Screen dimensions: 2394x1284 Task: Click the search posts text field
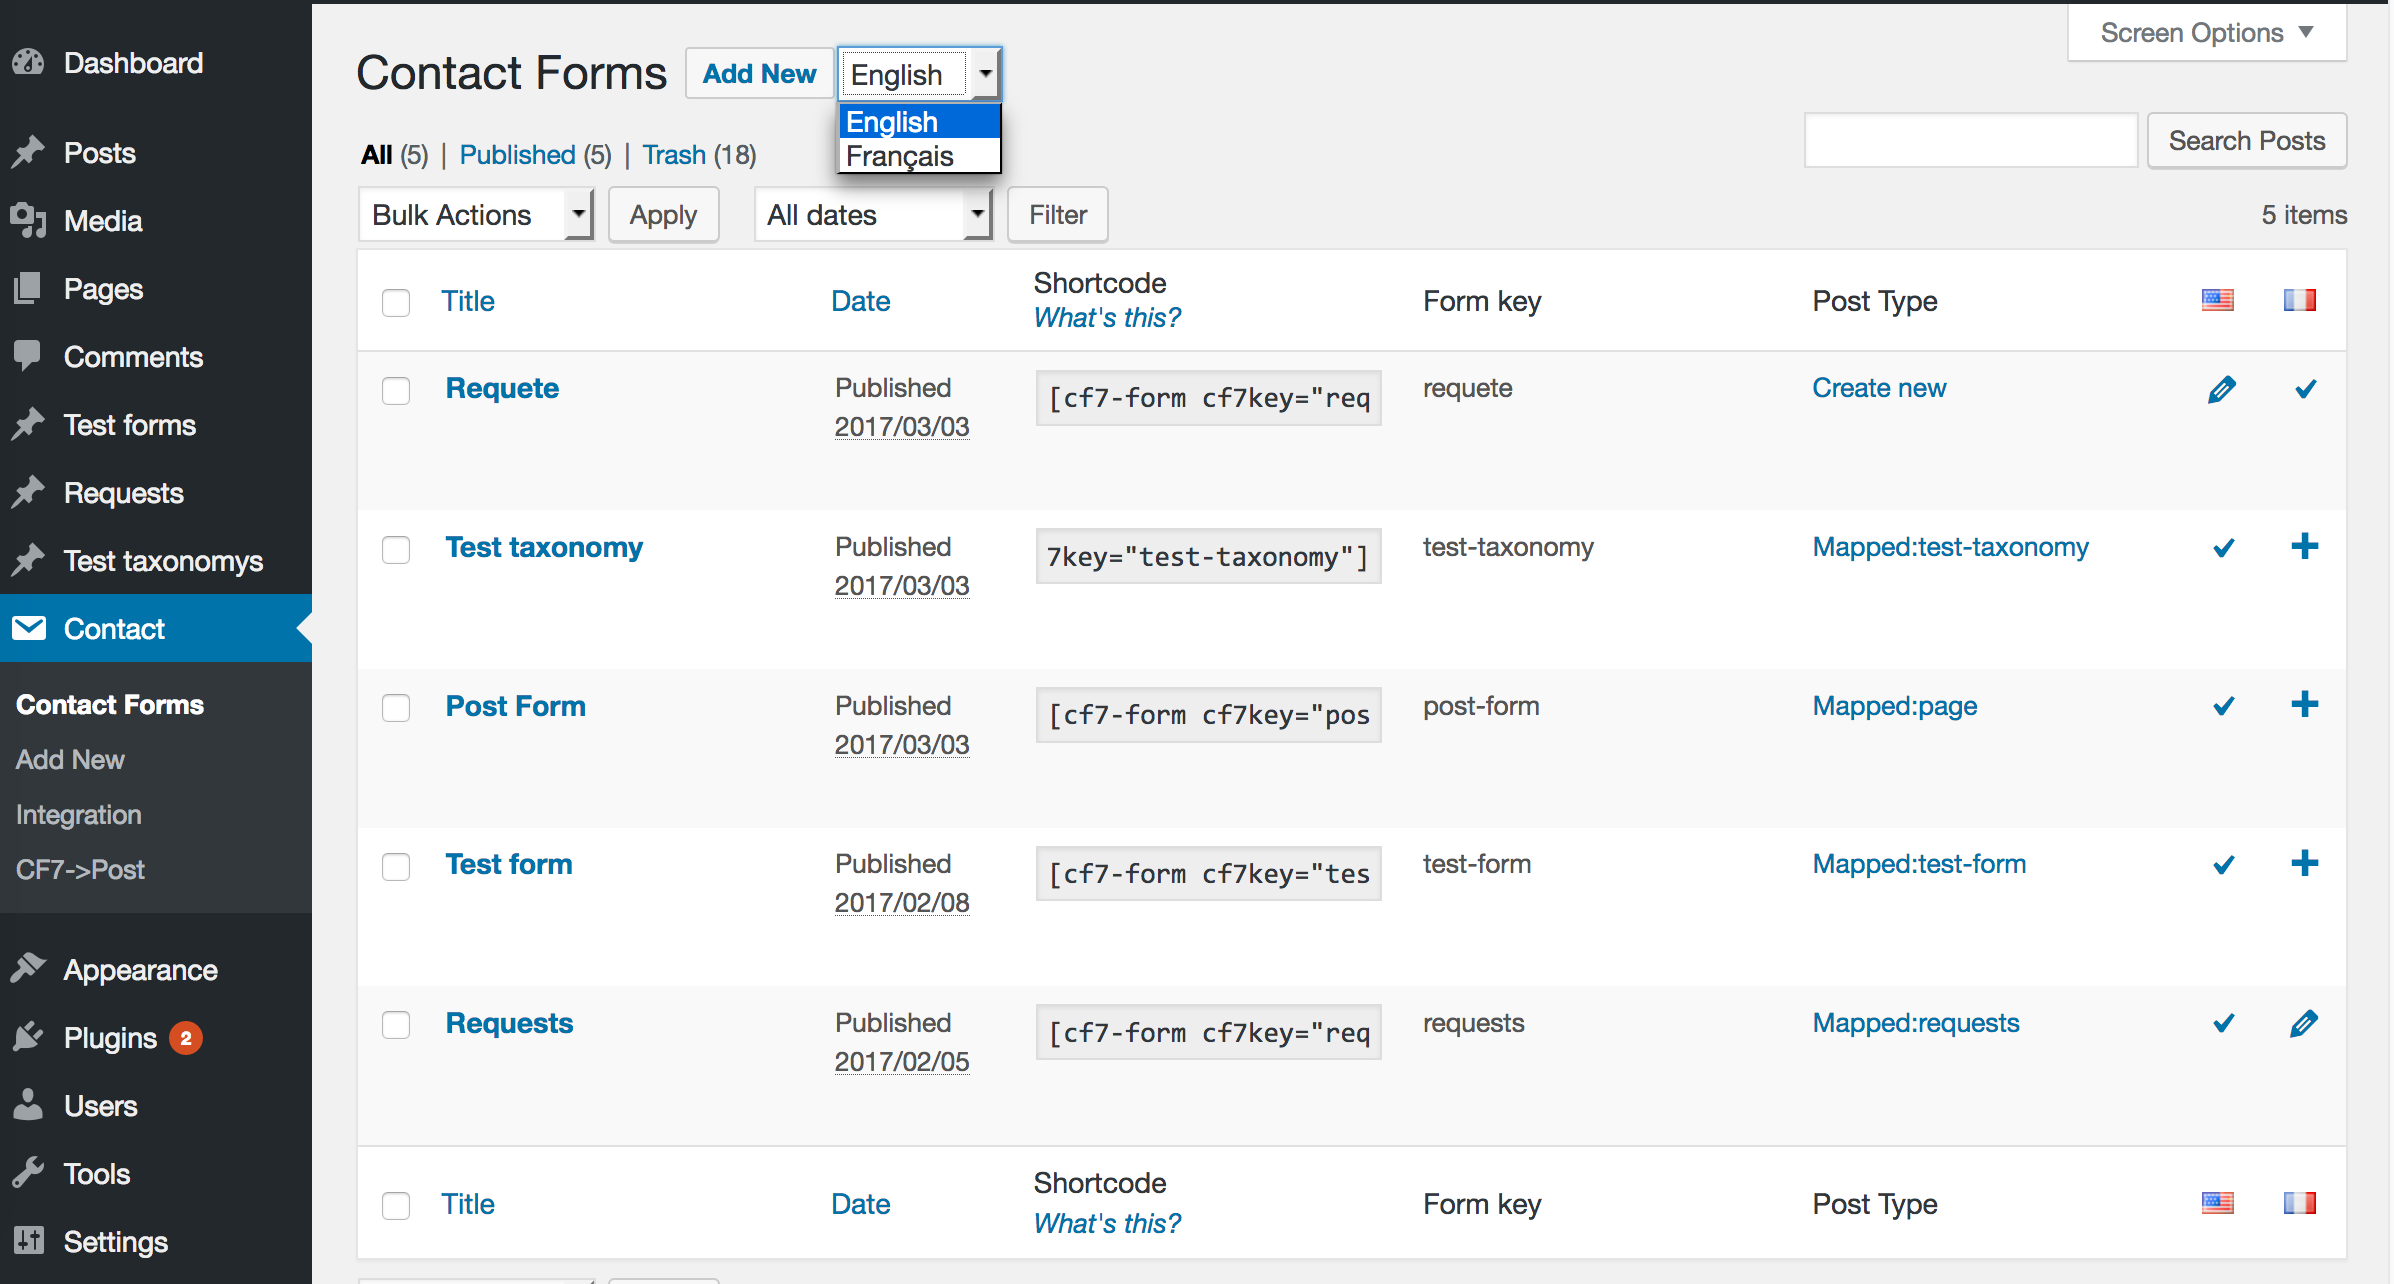click(x=1970, y=141)
